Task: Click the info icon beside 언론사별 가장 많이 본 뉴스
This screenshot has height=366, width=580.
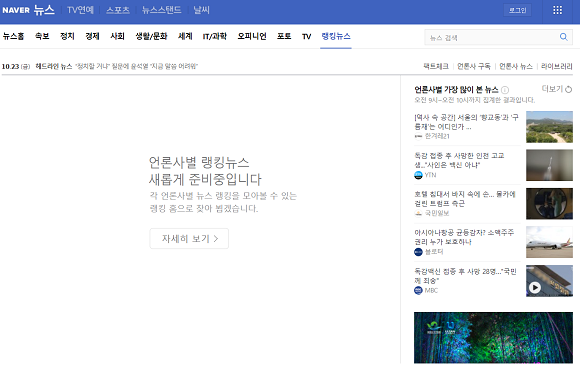Action: (x=505, y=90)
